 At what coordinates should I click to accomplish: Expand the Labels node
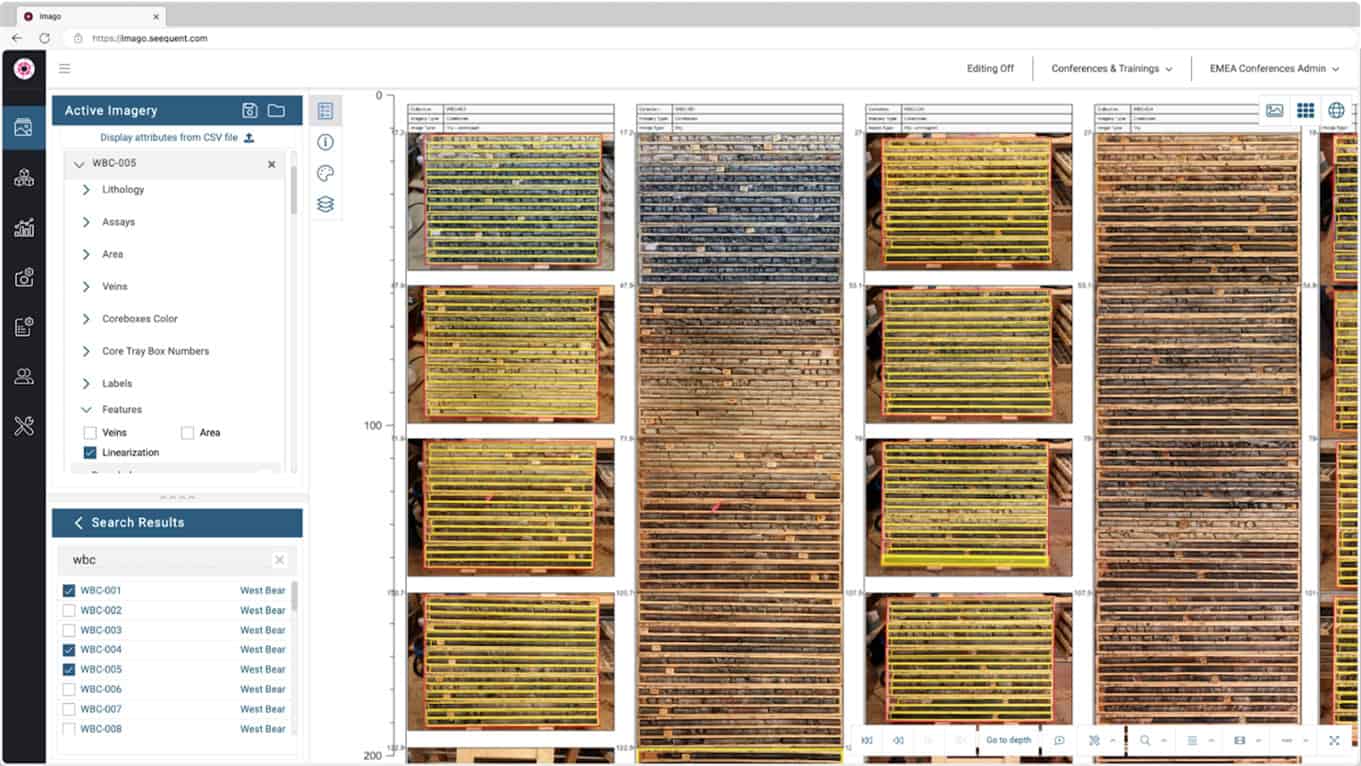86,383
